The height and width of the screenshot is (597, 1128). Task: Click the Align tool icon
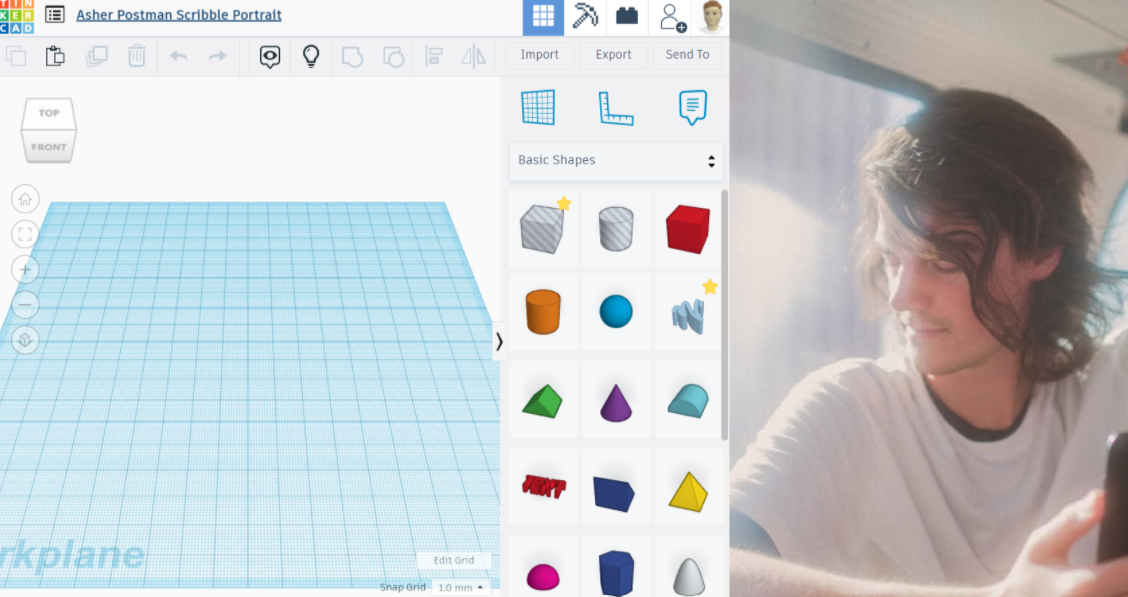(434, 56)
